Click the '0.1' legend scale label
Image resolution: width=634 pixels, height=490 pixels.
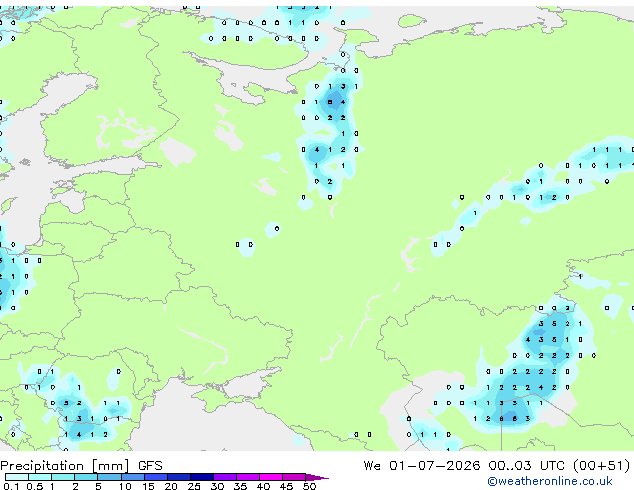point(11,486)
